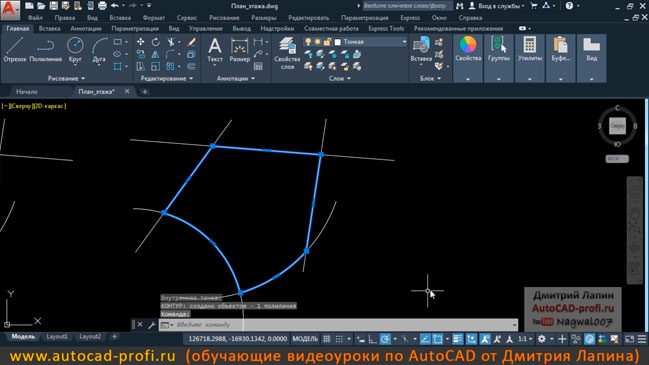This screenshot has width=649, height=365.
Task: Expand the Рисование panel
Action: pyautogui.click(x=66, y=78)
